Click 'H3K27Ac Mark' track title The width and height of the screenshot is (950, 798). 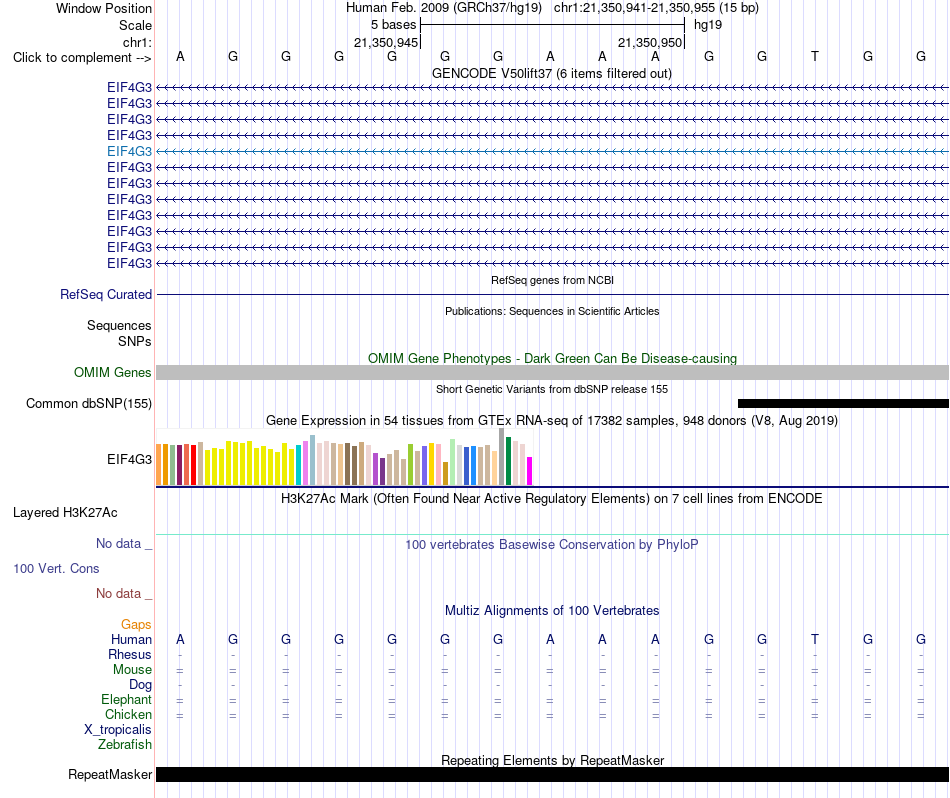tap(552, 498)
